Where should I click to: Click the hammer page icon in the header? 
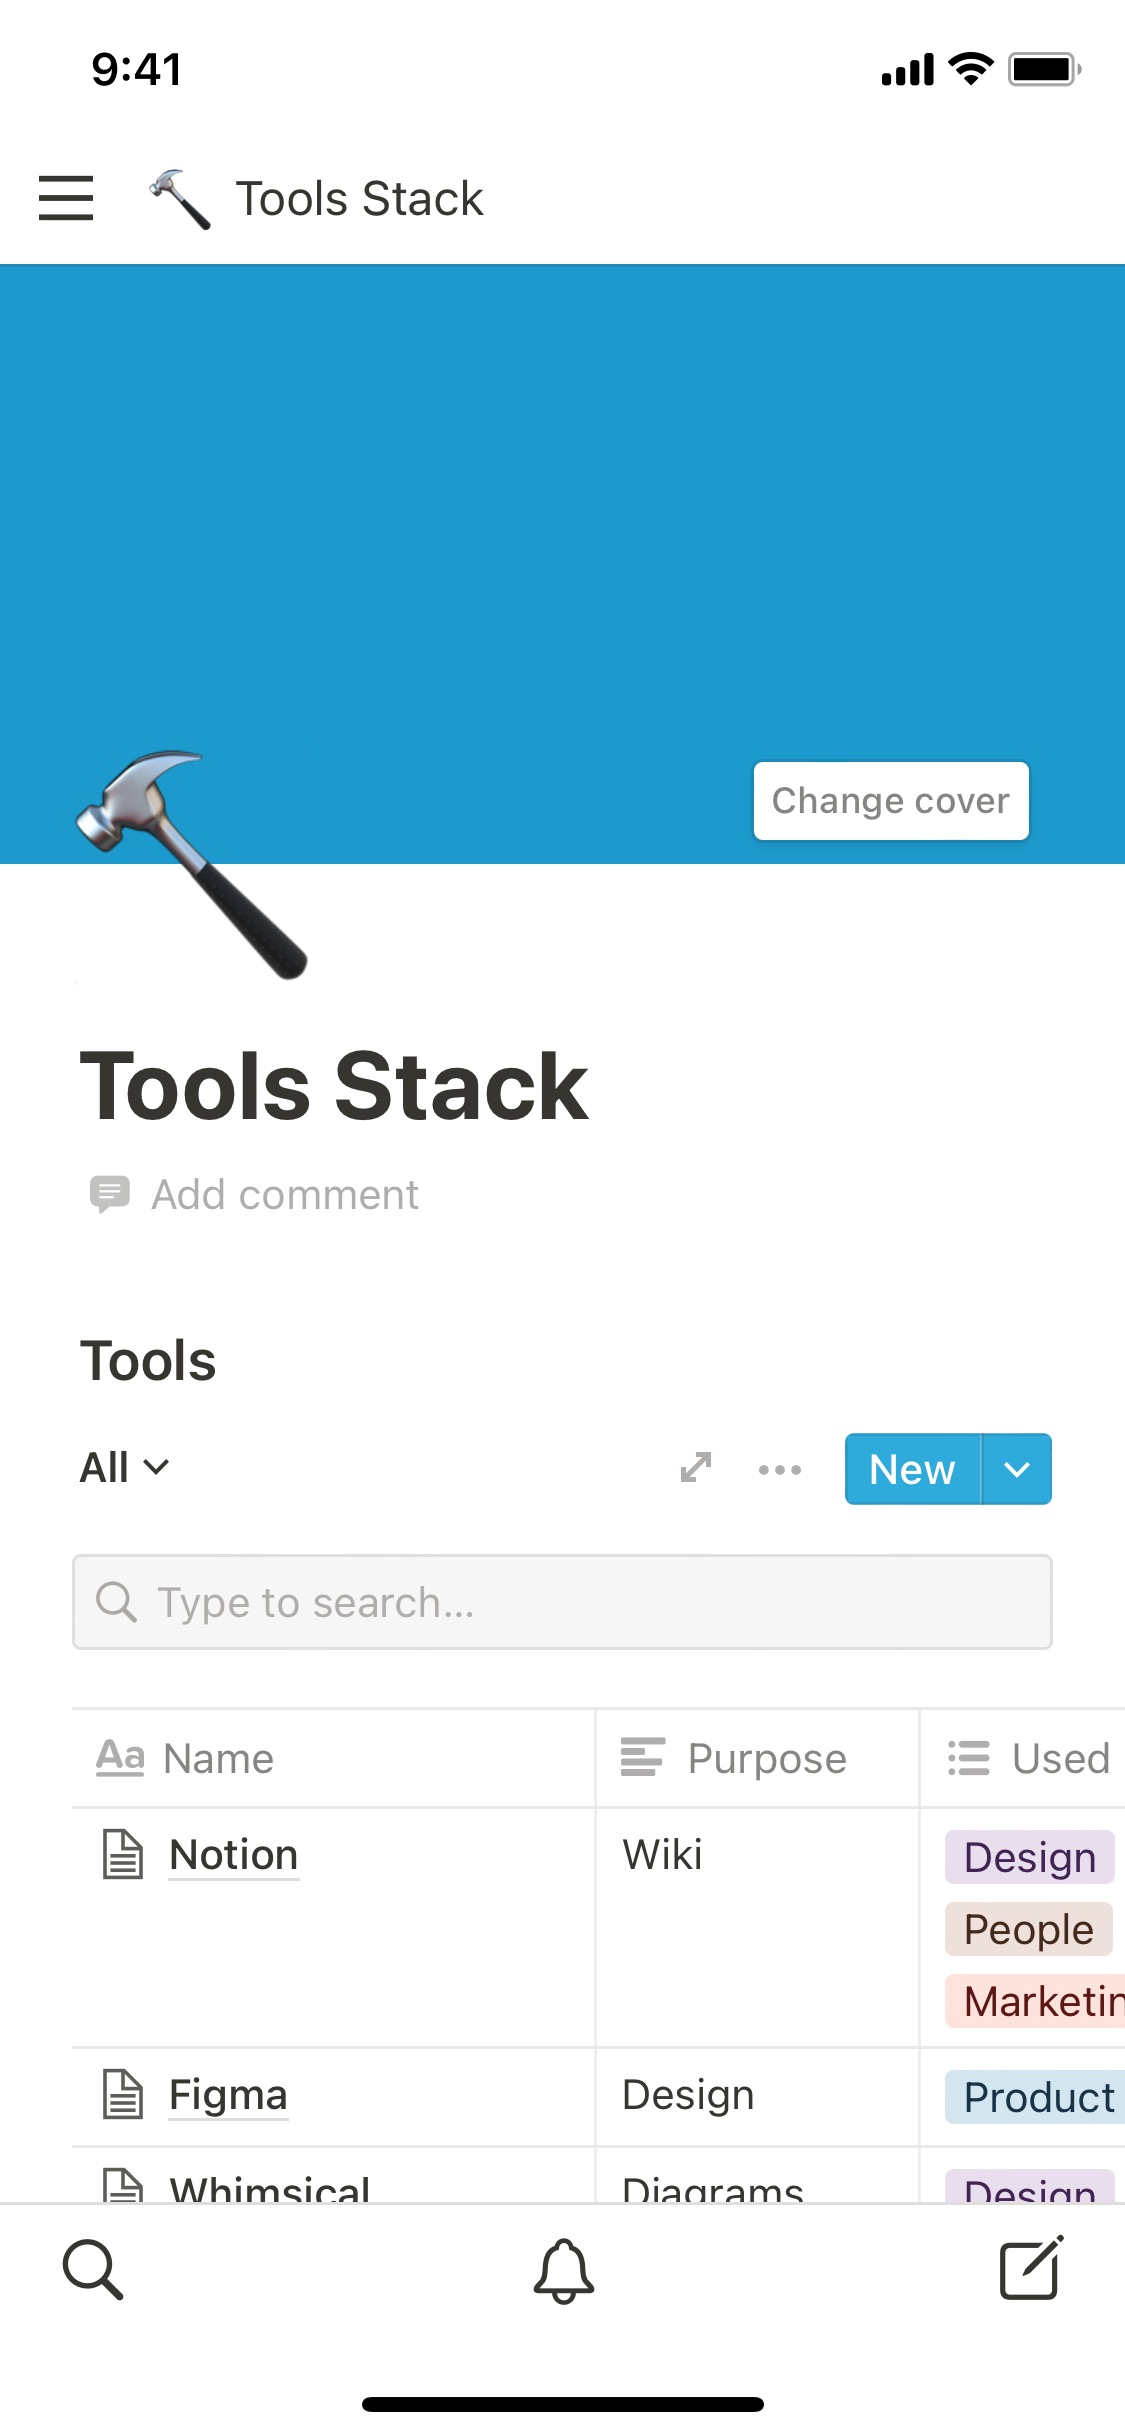[180, 198]
